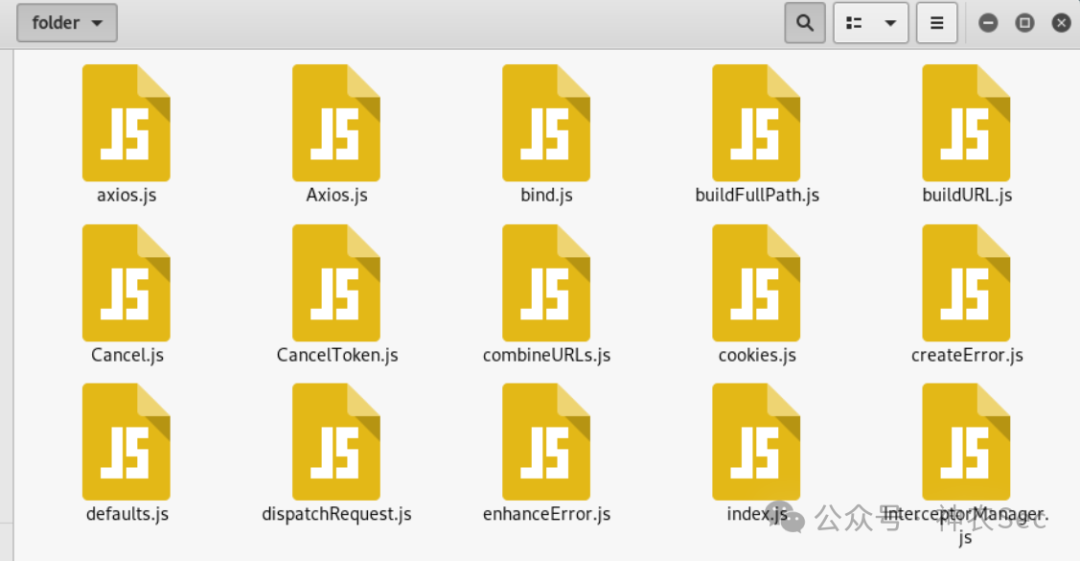1080x561 pixels.
Task: Click the CancelToken.js file name label
Action: point(338,355)
